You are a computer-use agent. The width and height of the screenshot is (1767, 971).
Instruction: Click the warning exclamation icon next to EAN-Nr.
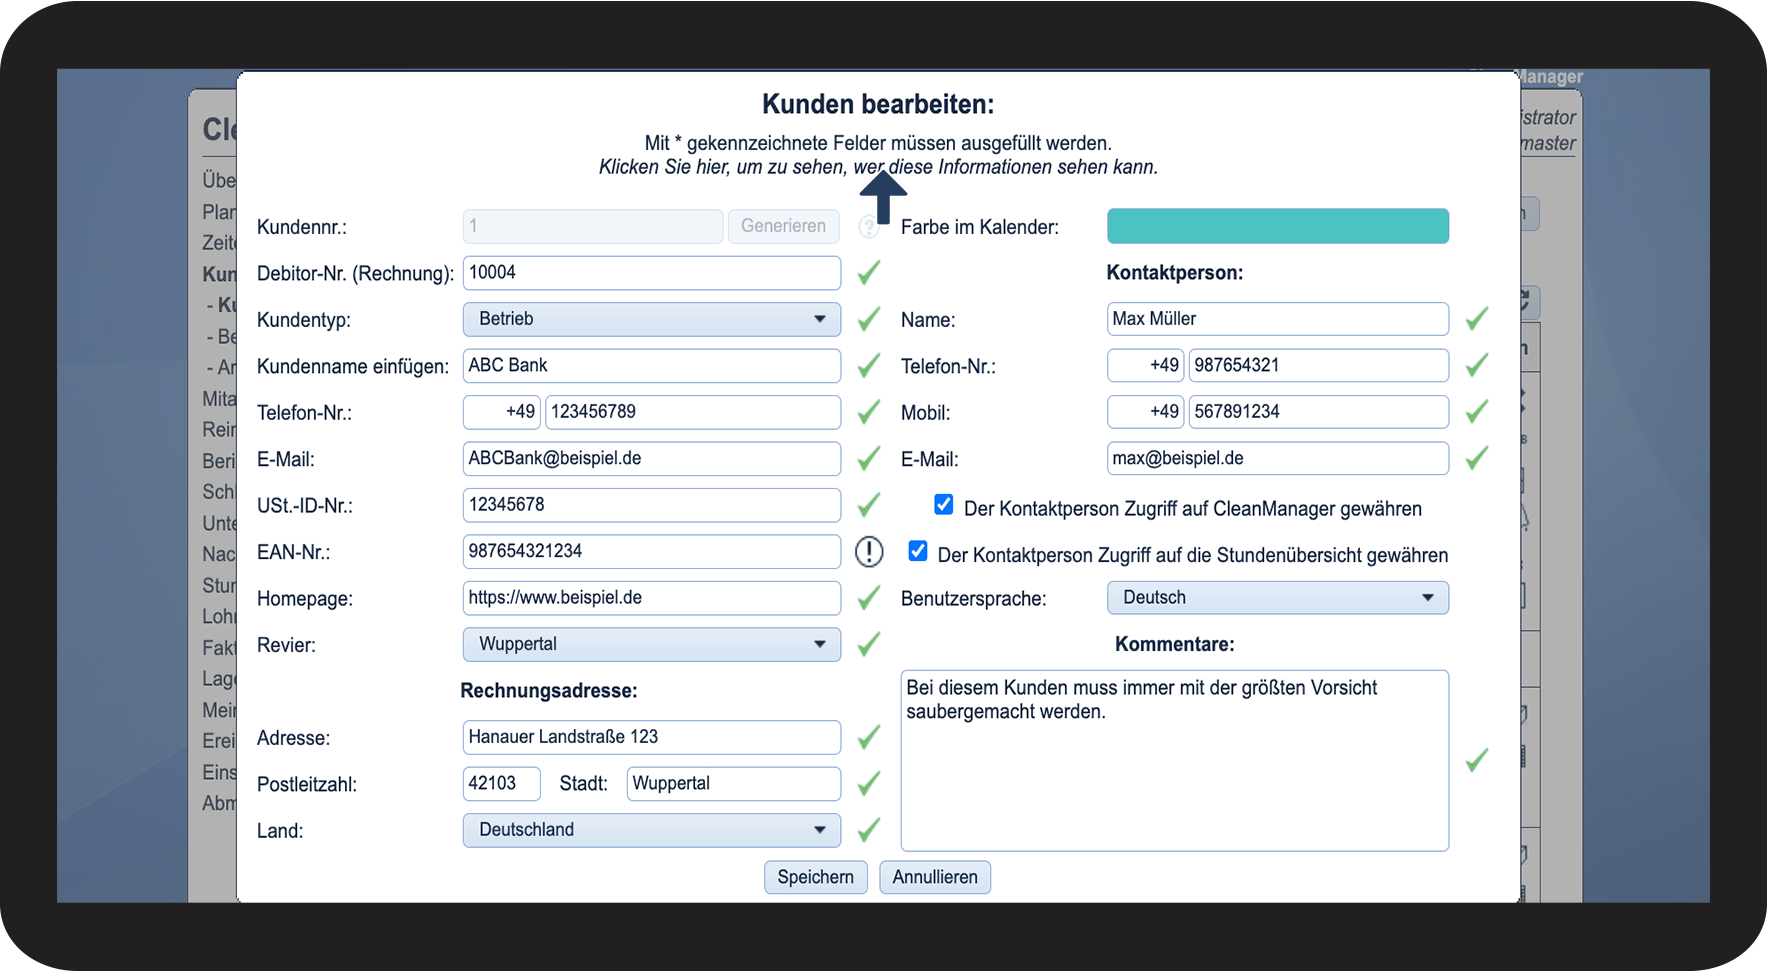click(x=869, y=551)
